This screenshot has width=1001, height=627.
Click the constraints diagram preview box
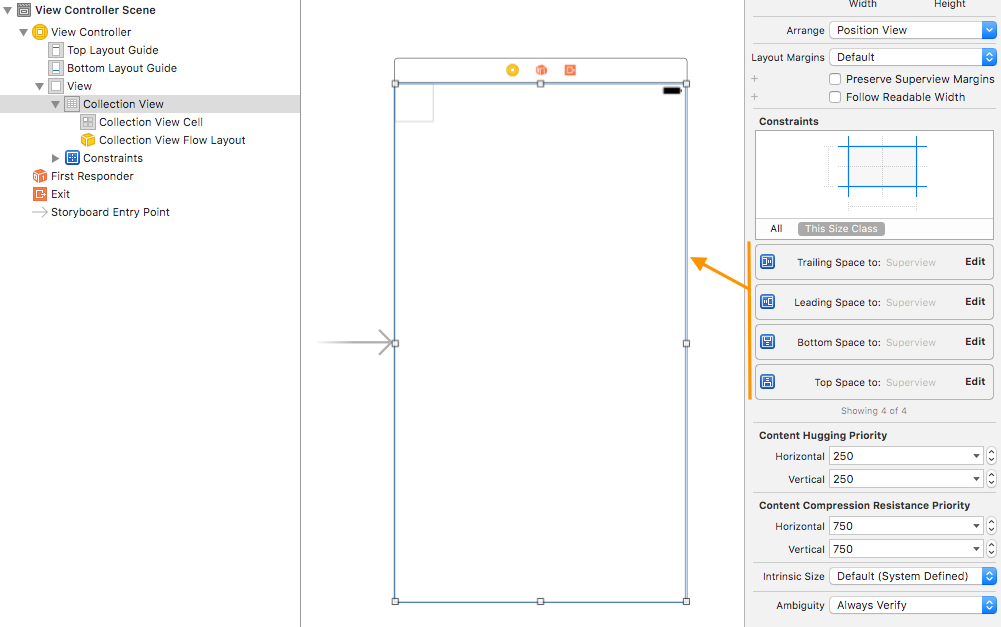[874, 175]
